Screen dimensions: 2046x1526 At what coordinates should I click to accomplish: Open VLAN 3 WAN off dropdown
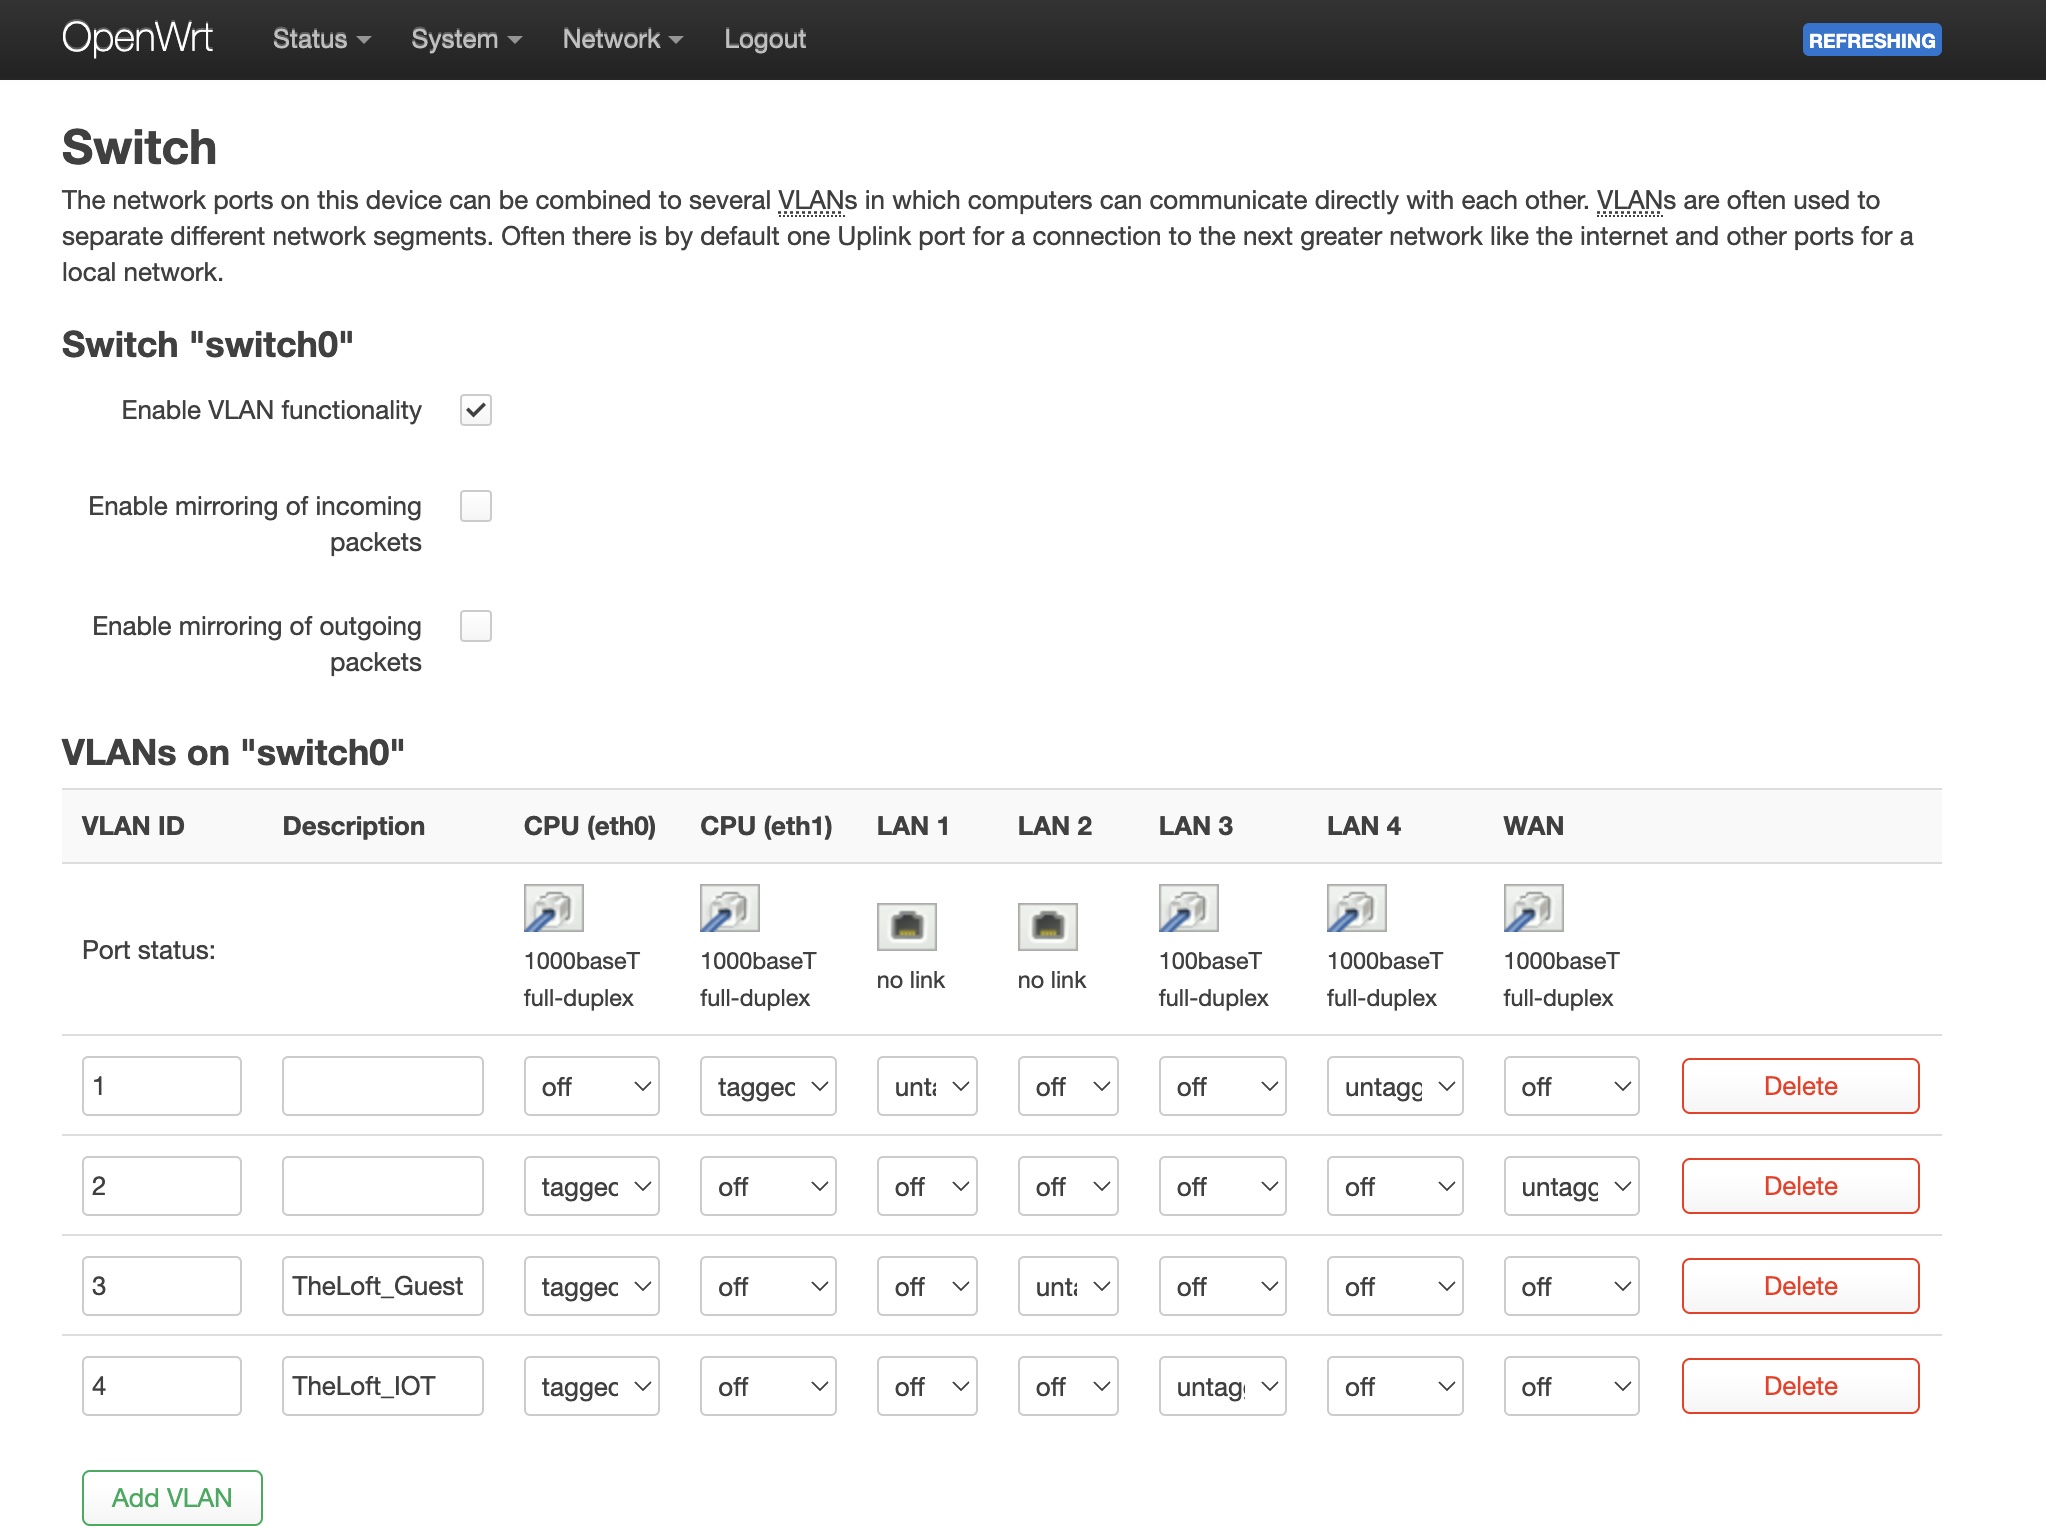pos(1572,1286)
